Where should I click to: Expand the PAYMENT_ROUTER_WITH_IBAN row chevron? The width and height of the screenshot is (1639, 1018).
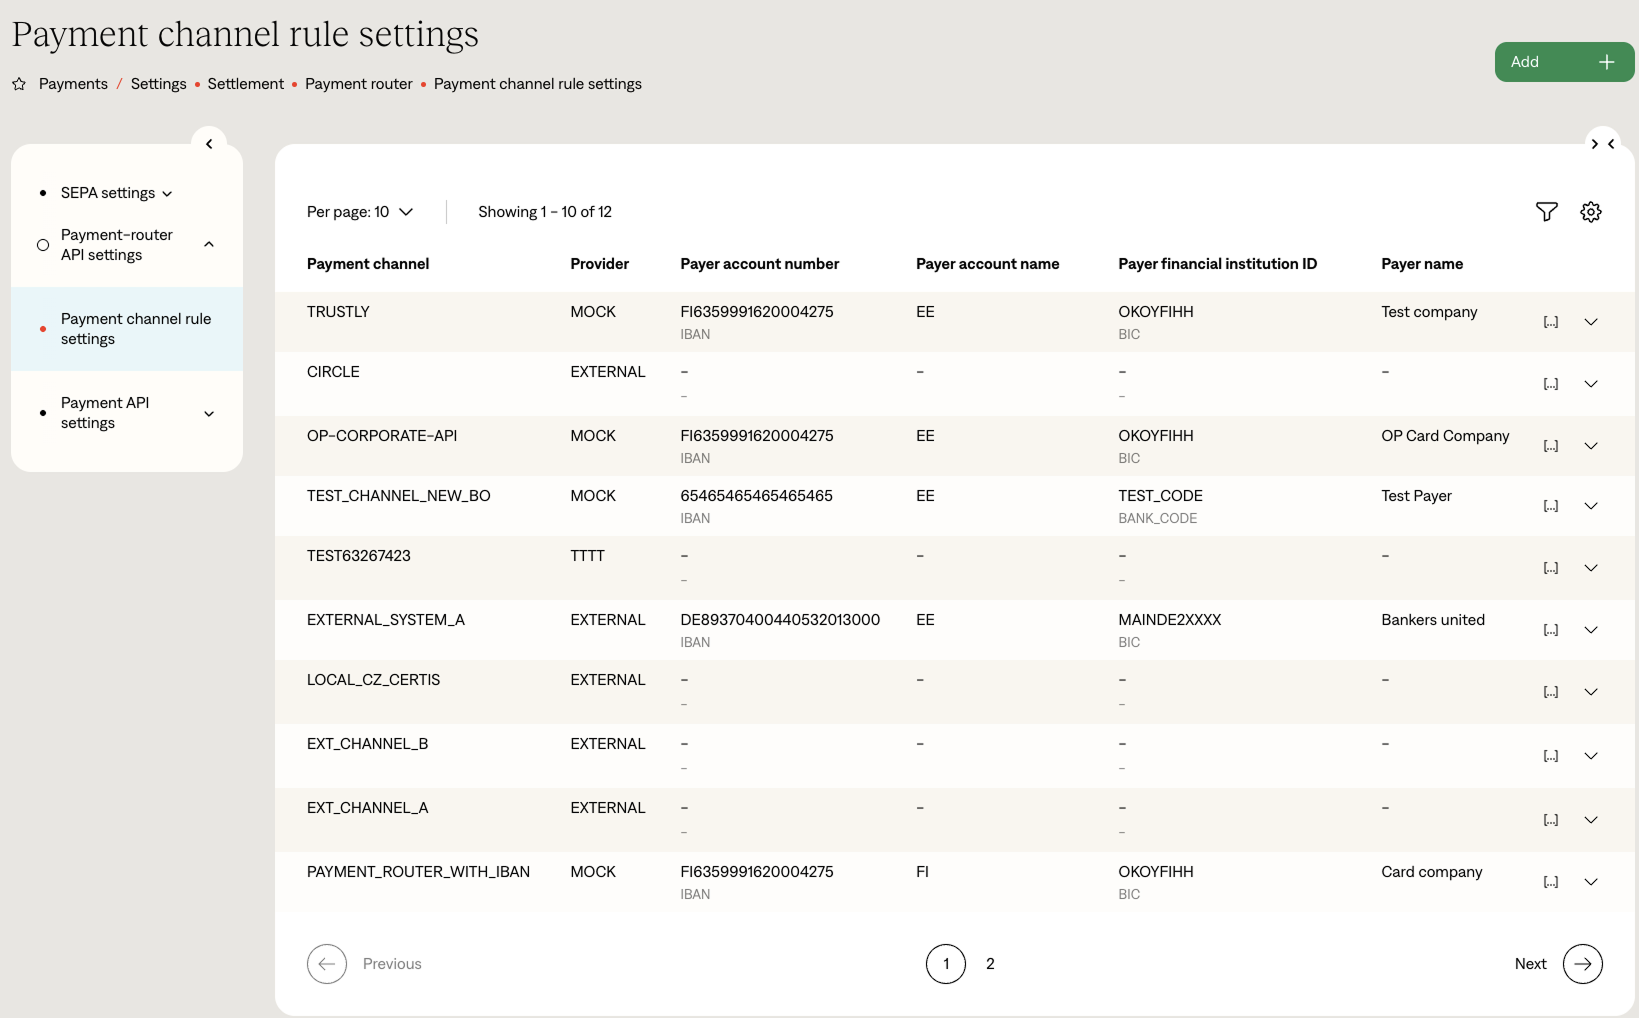(1590, 882)
